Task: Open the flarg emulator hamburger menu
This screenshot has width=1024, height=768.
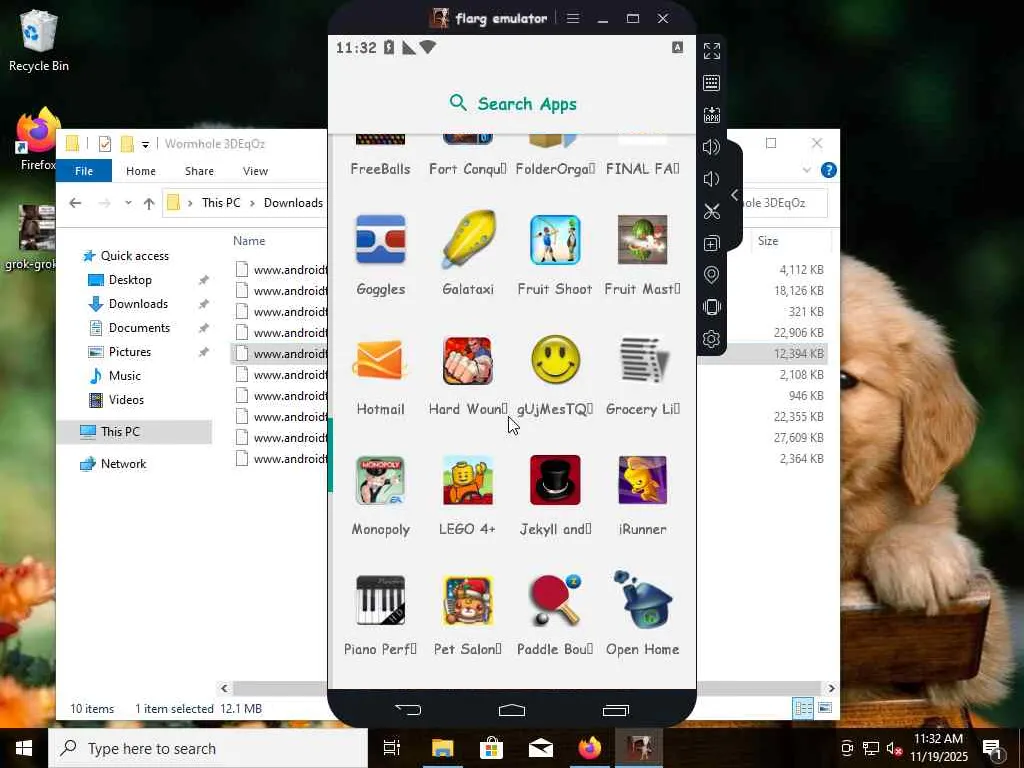Action: click(x=573, y=18)
